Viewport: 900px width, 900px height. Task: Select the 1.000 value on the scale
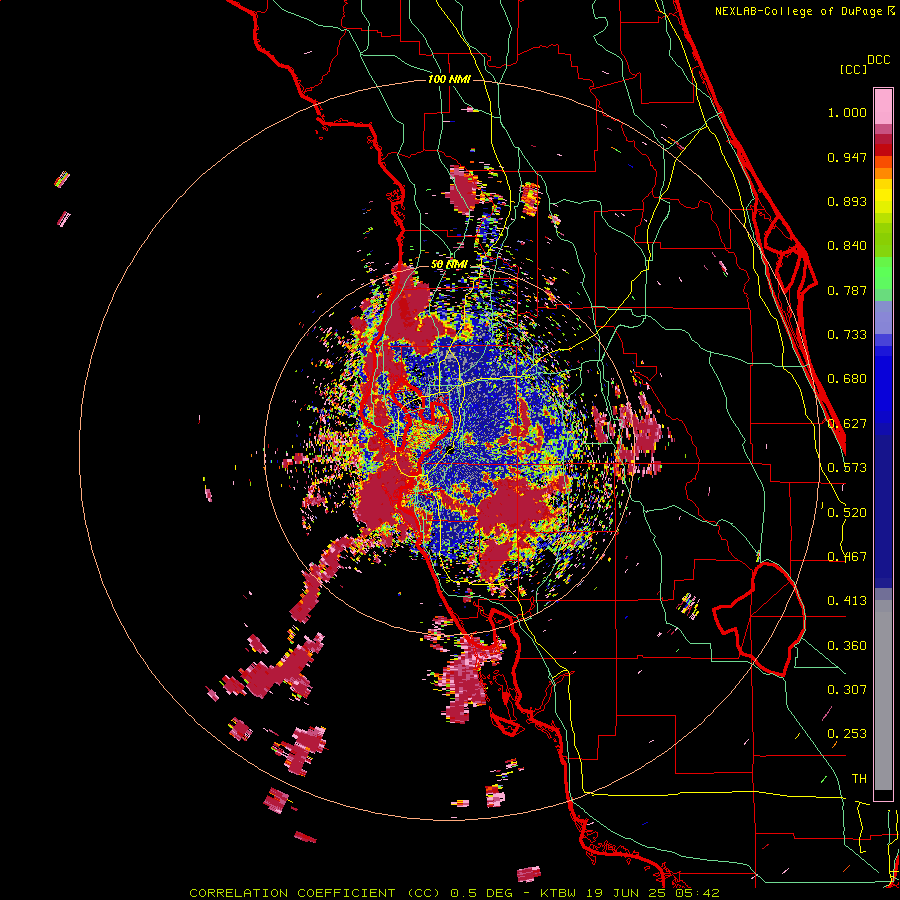tap(847, 112)
